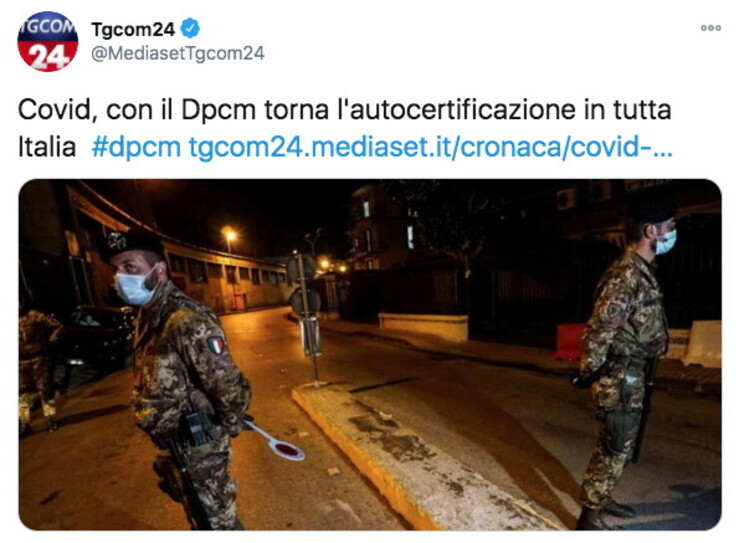Open the tweet's three-dot more options menu
Image resolution: width=739 pixels, height=543 pixels.
coord(711,28)
